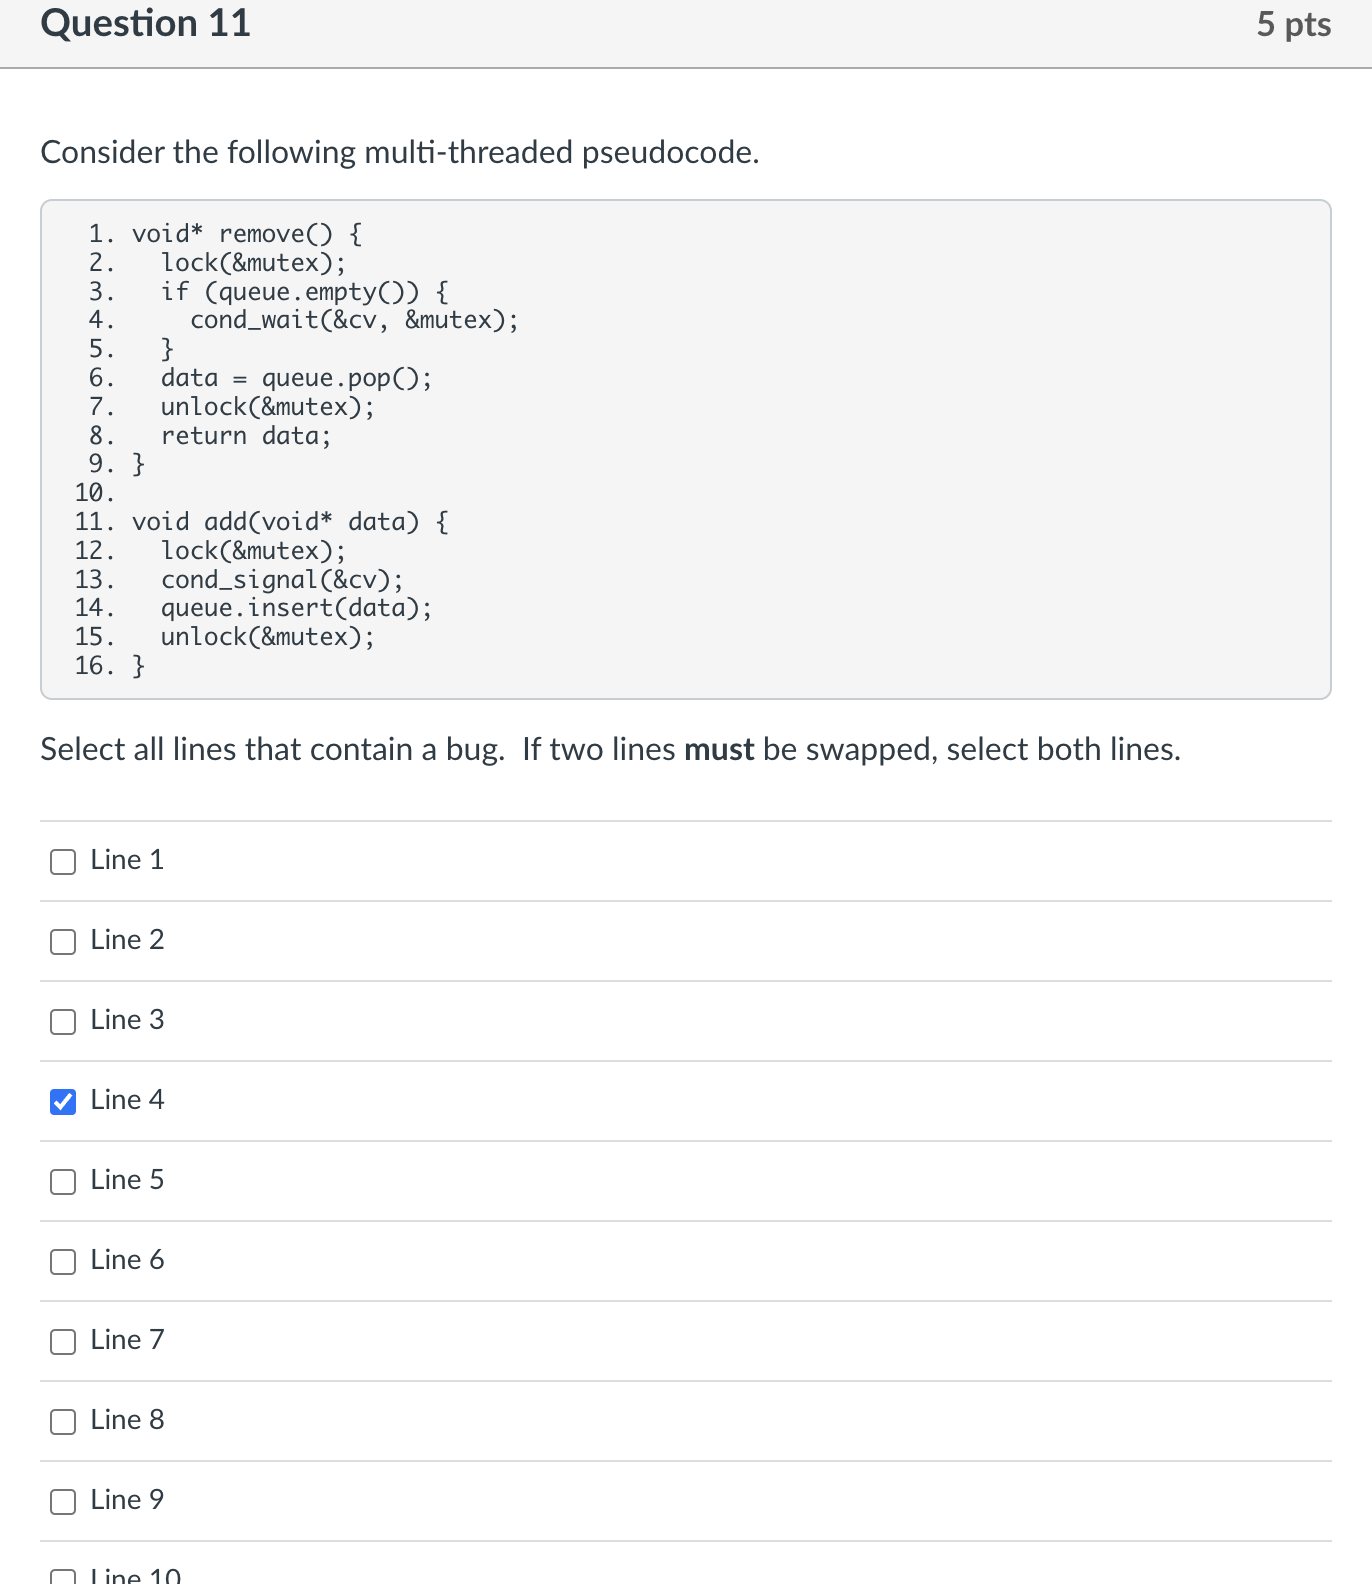Click the bolded word must in instructions
1372x1584 pixels.
tap(718, 750)
